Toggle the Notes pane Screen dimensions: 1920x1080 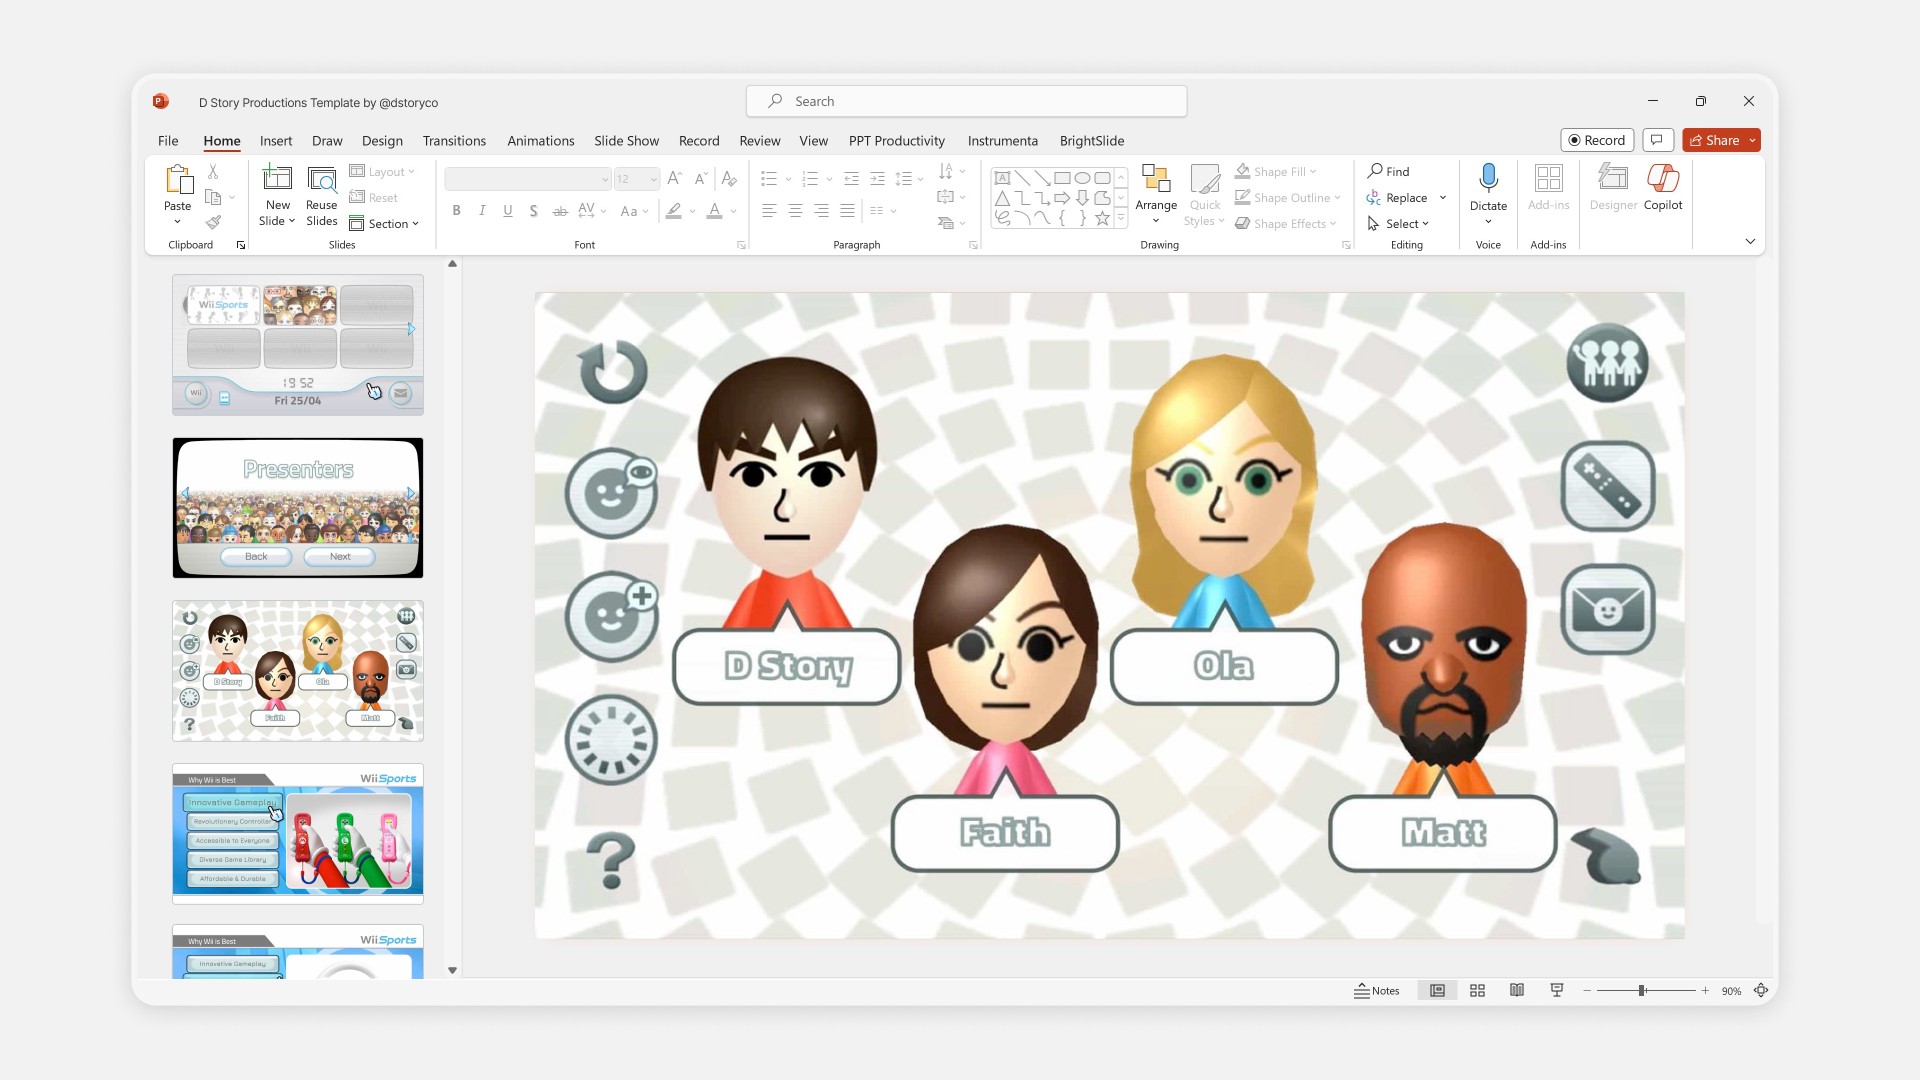coord(1376,991)
